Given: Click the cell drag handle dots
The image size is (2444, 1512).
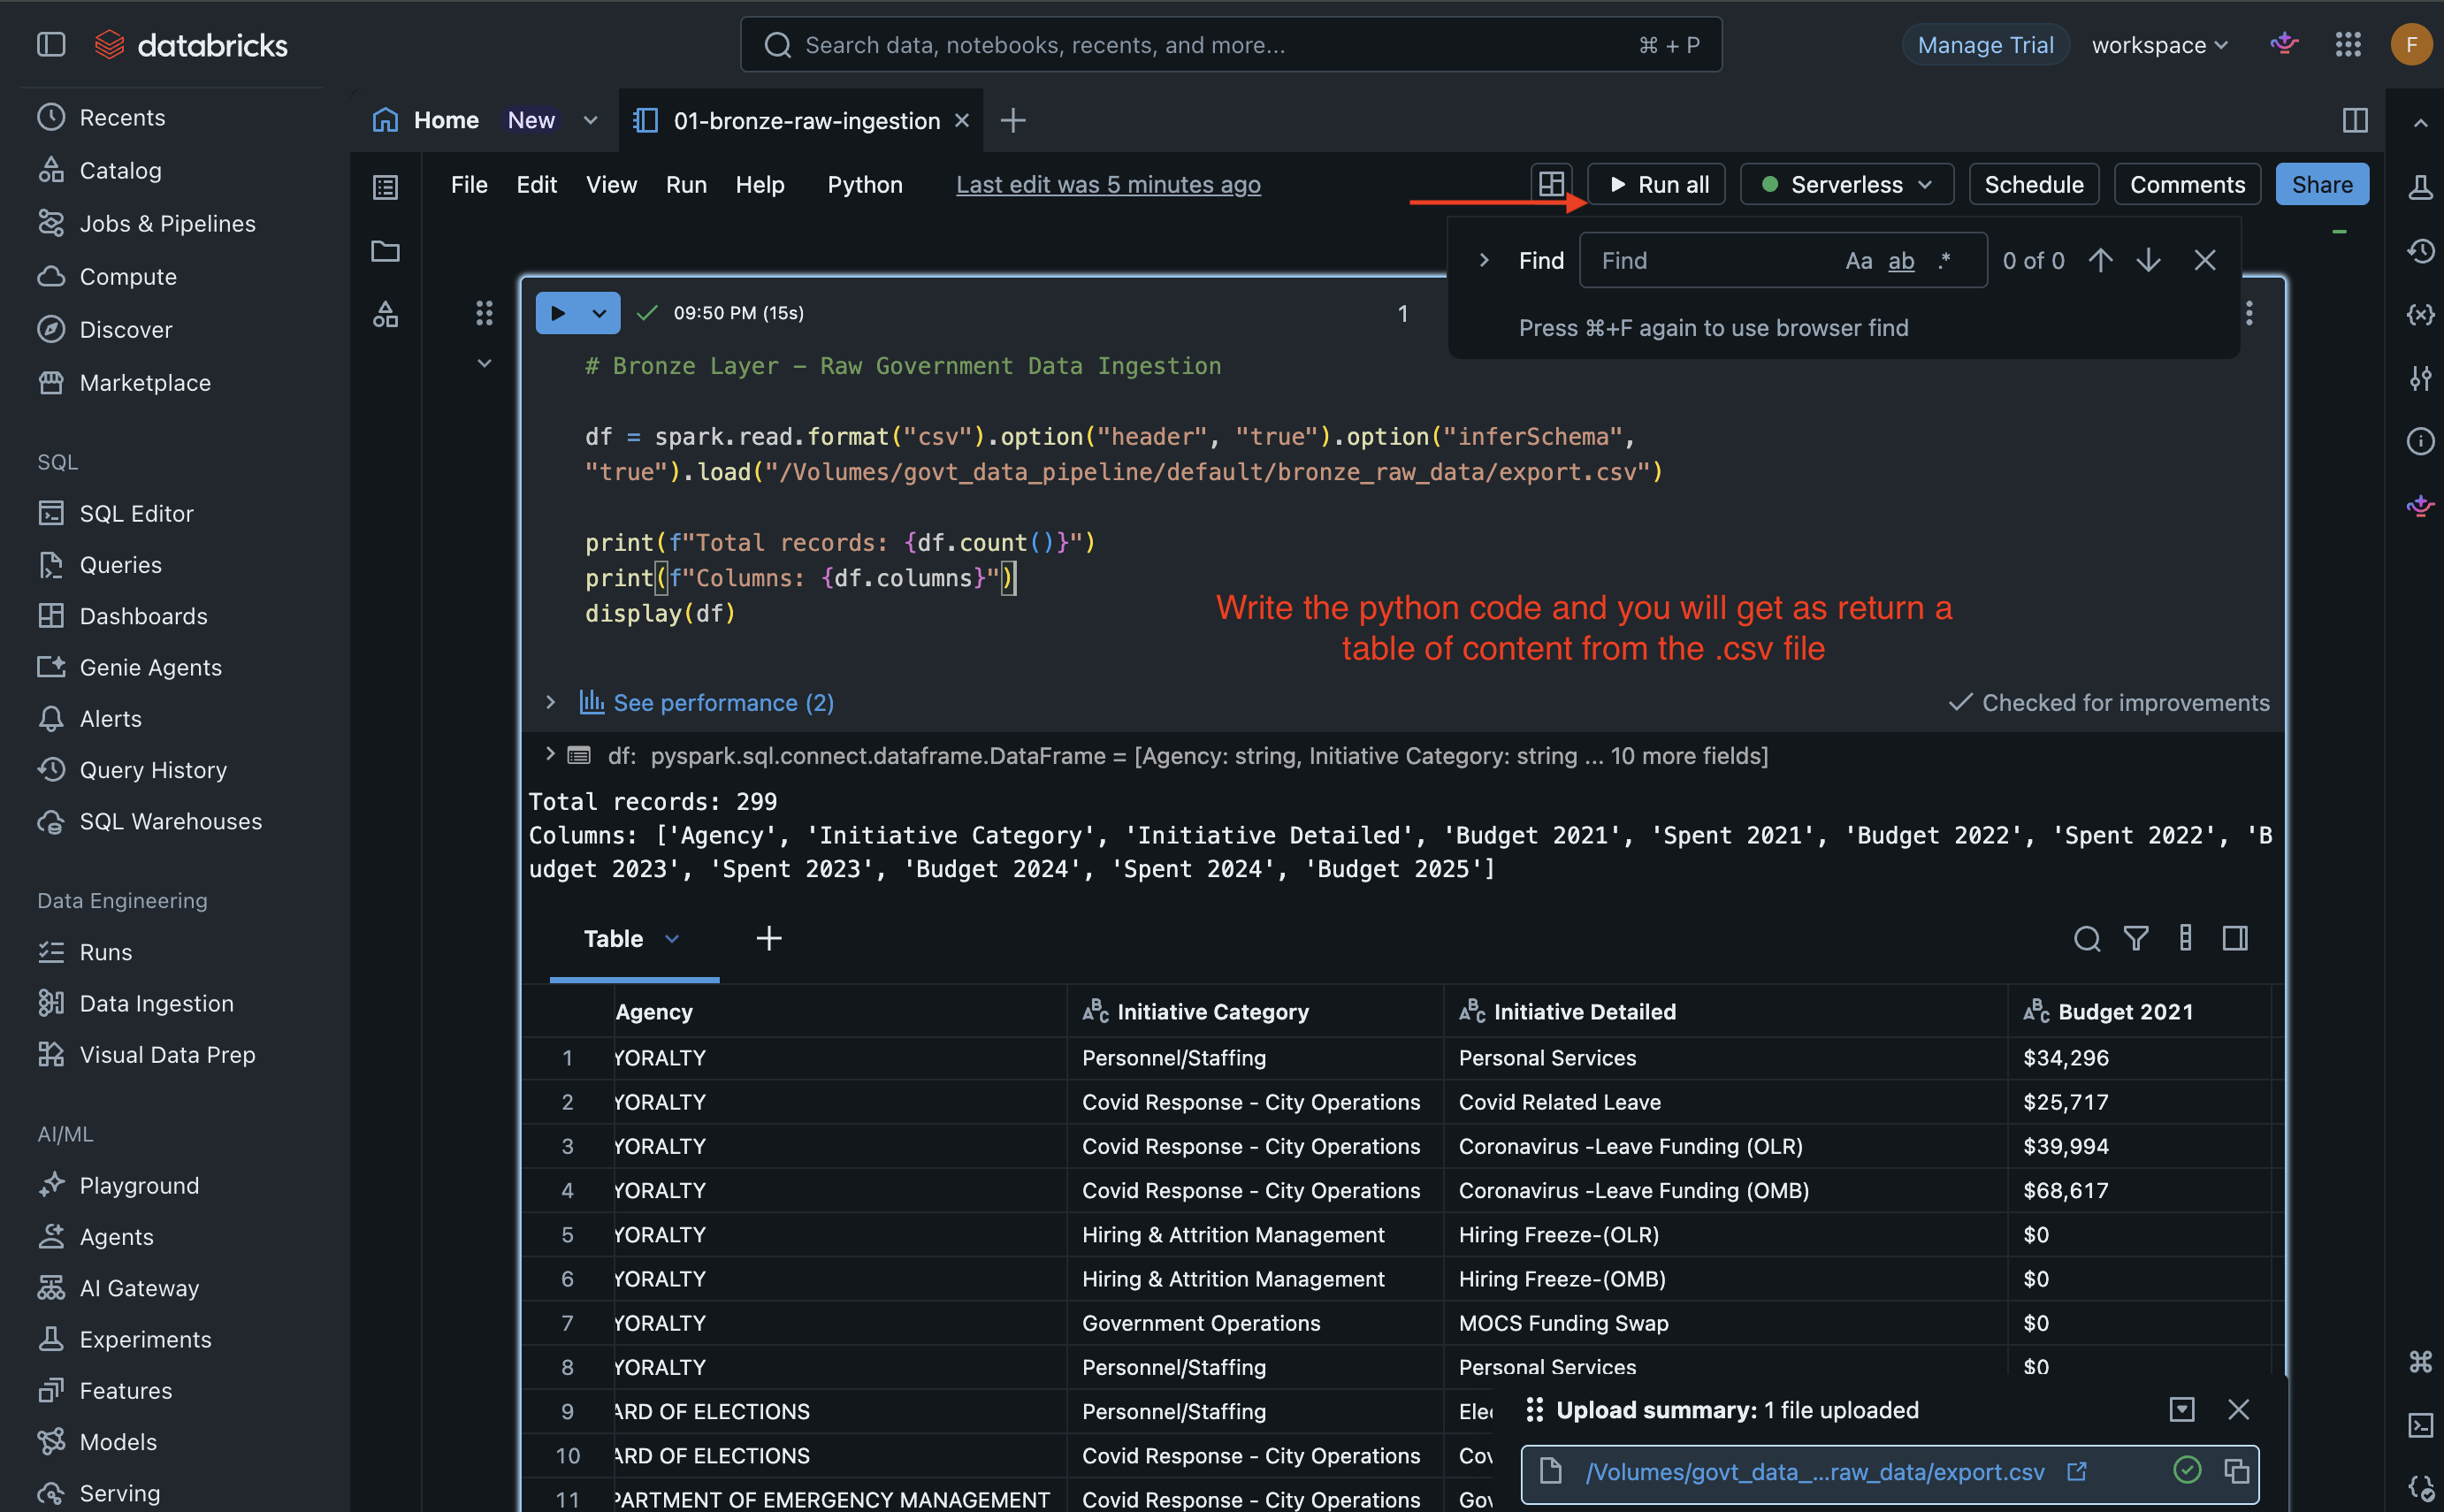Looking at the screenshot, I should [x=484, y=313].
